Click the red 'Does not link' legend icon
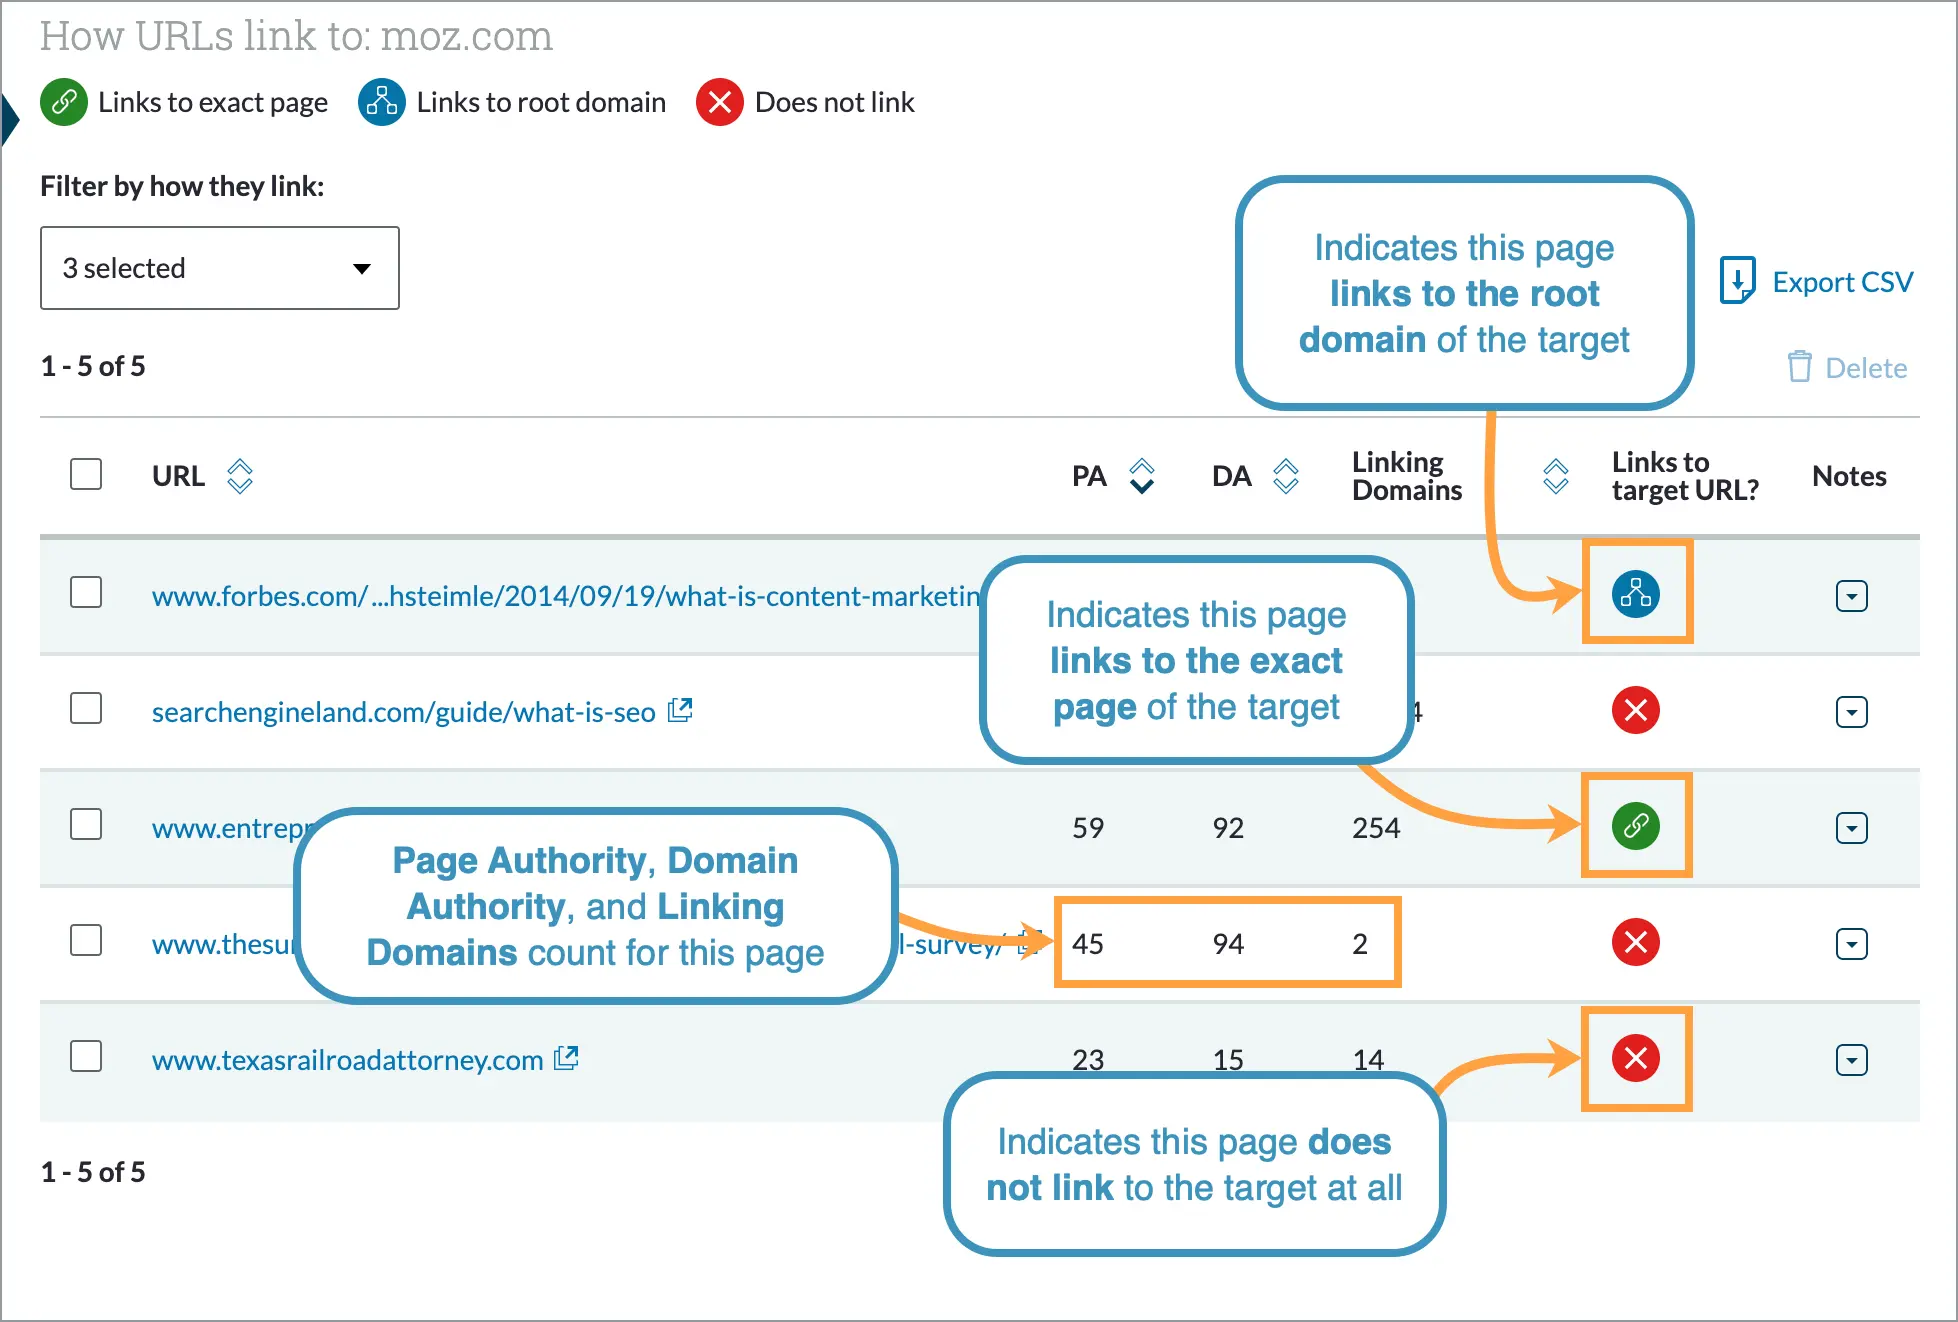The image size is (1958, 1322). 718,101
